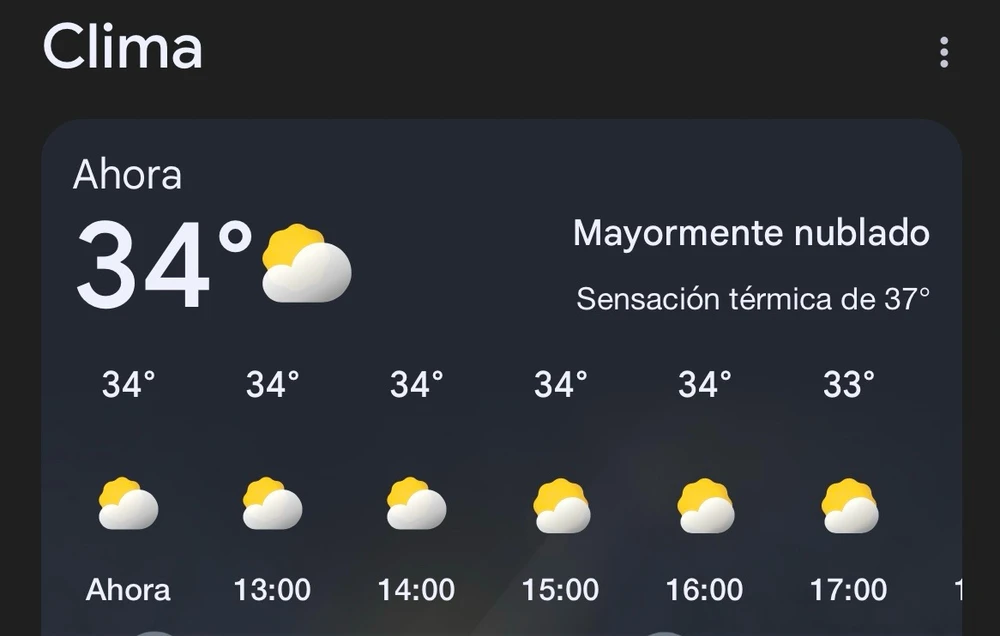1000x636 pixels.
Task: Open the three-dot overflow menu
Action: pyautogui.click(x=943, y=53)
